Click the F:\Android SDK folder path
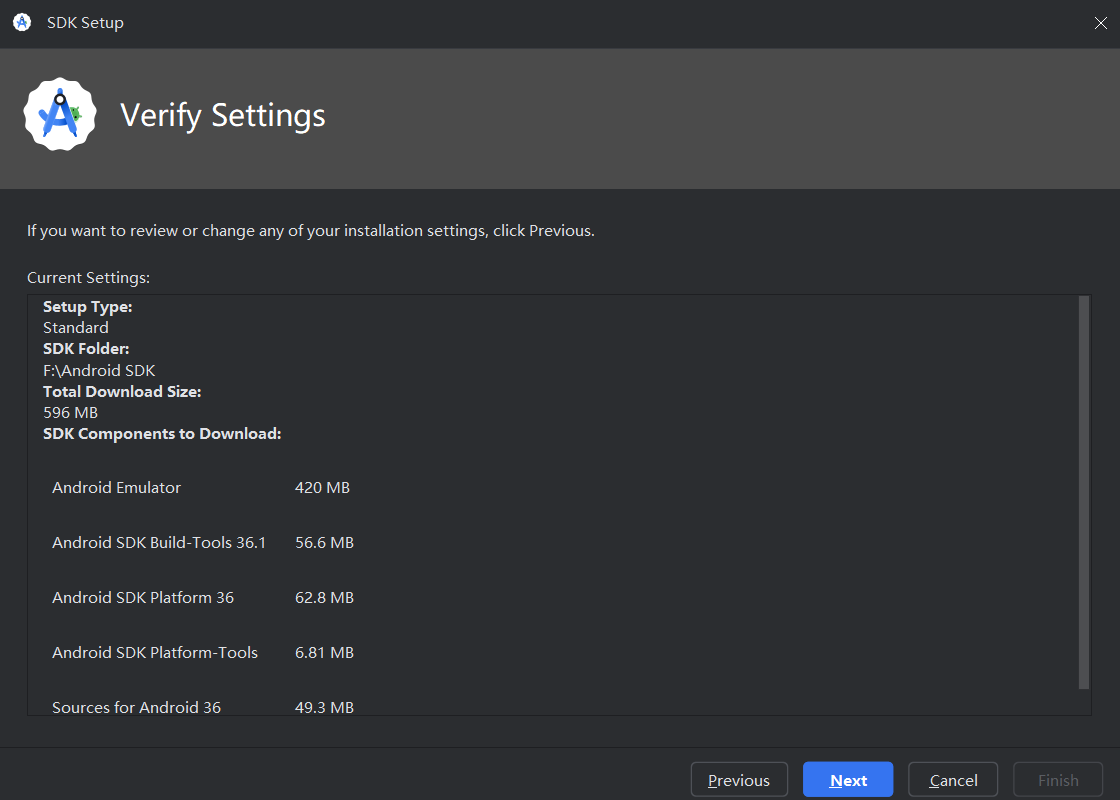This screenshot has height=800, width=1120. [x=99, y=370]
